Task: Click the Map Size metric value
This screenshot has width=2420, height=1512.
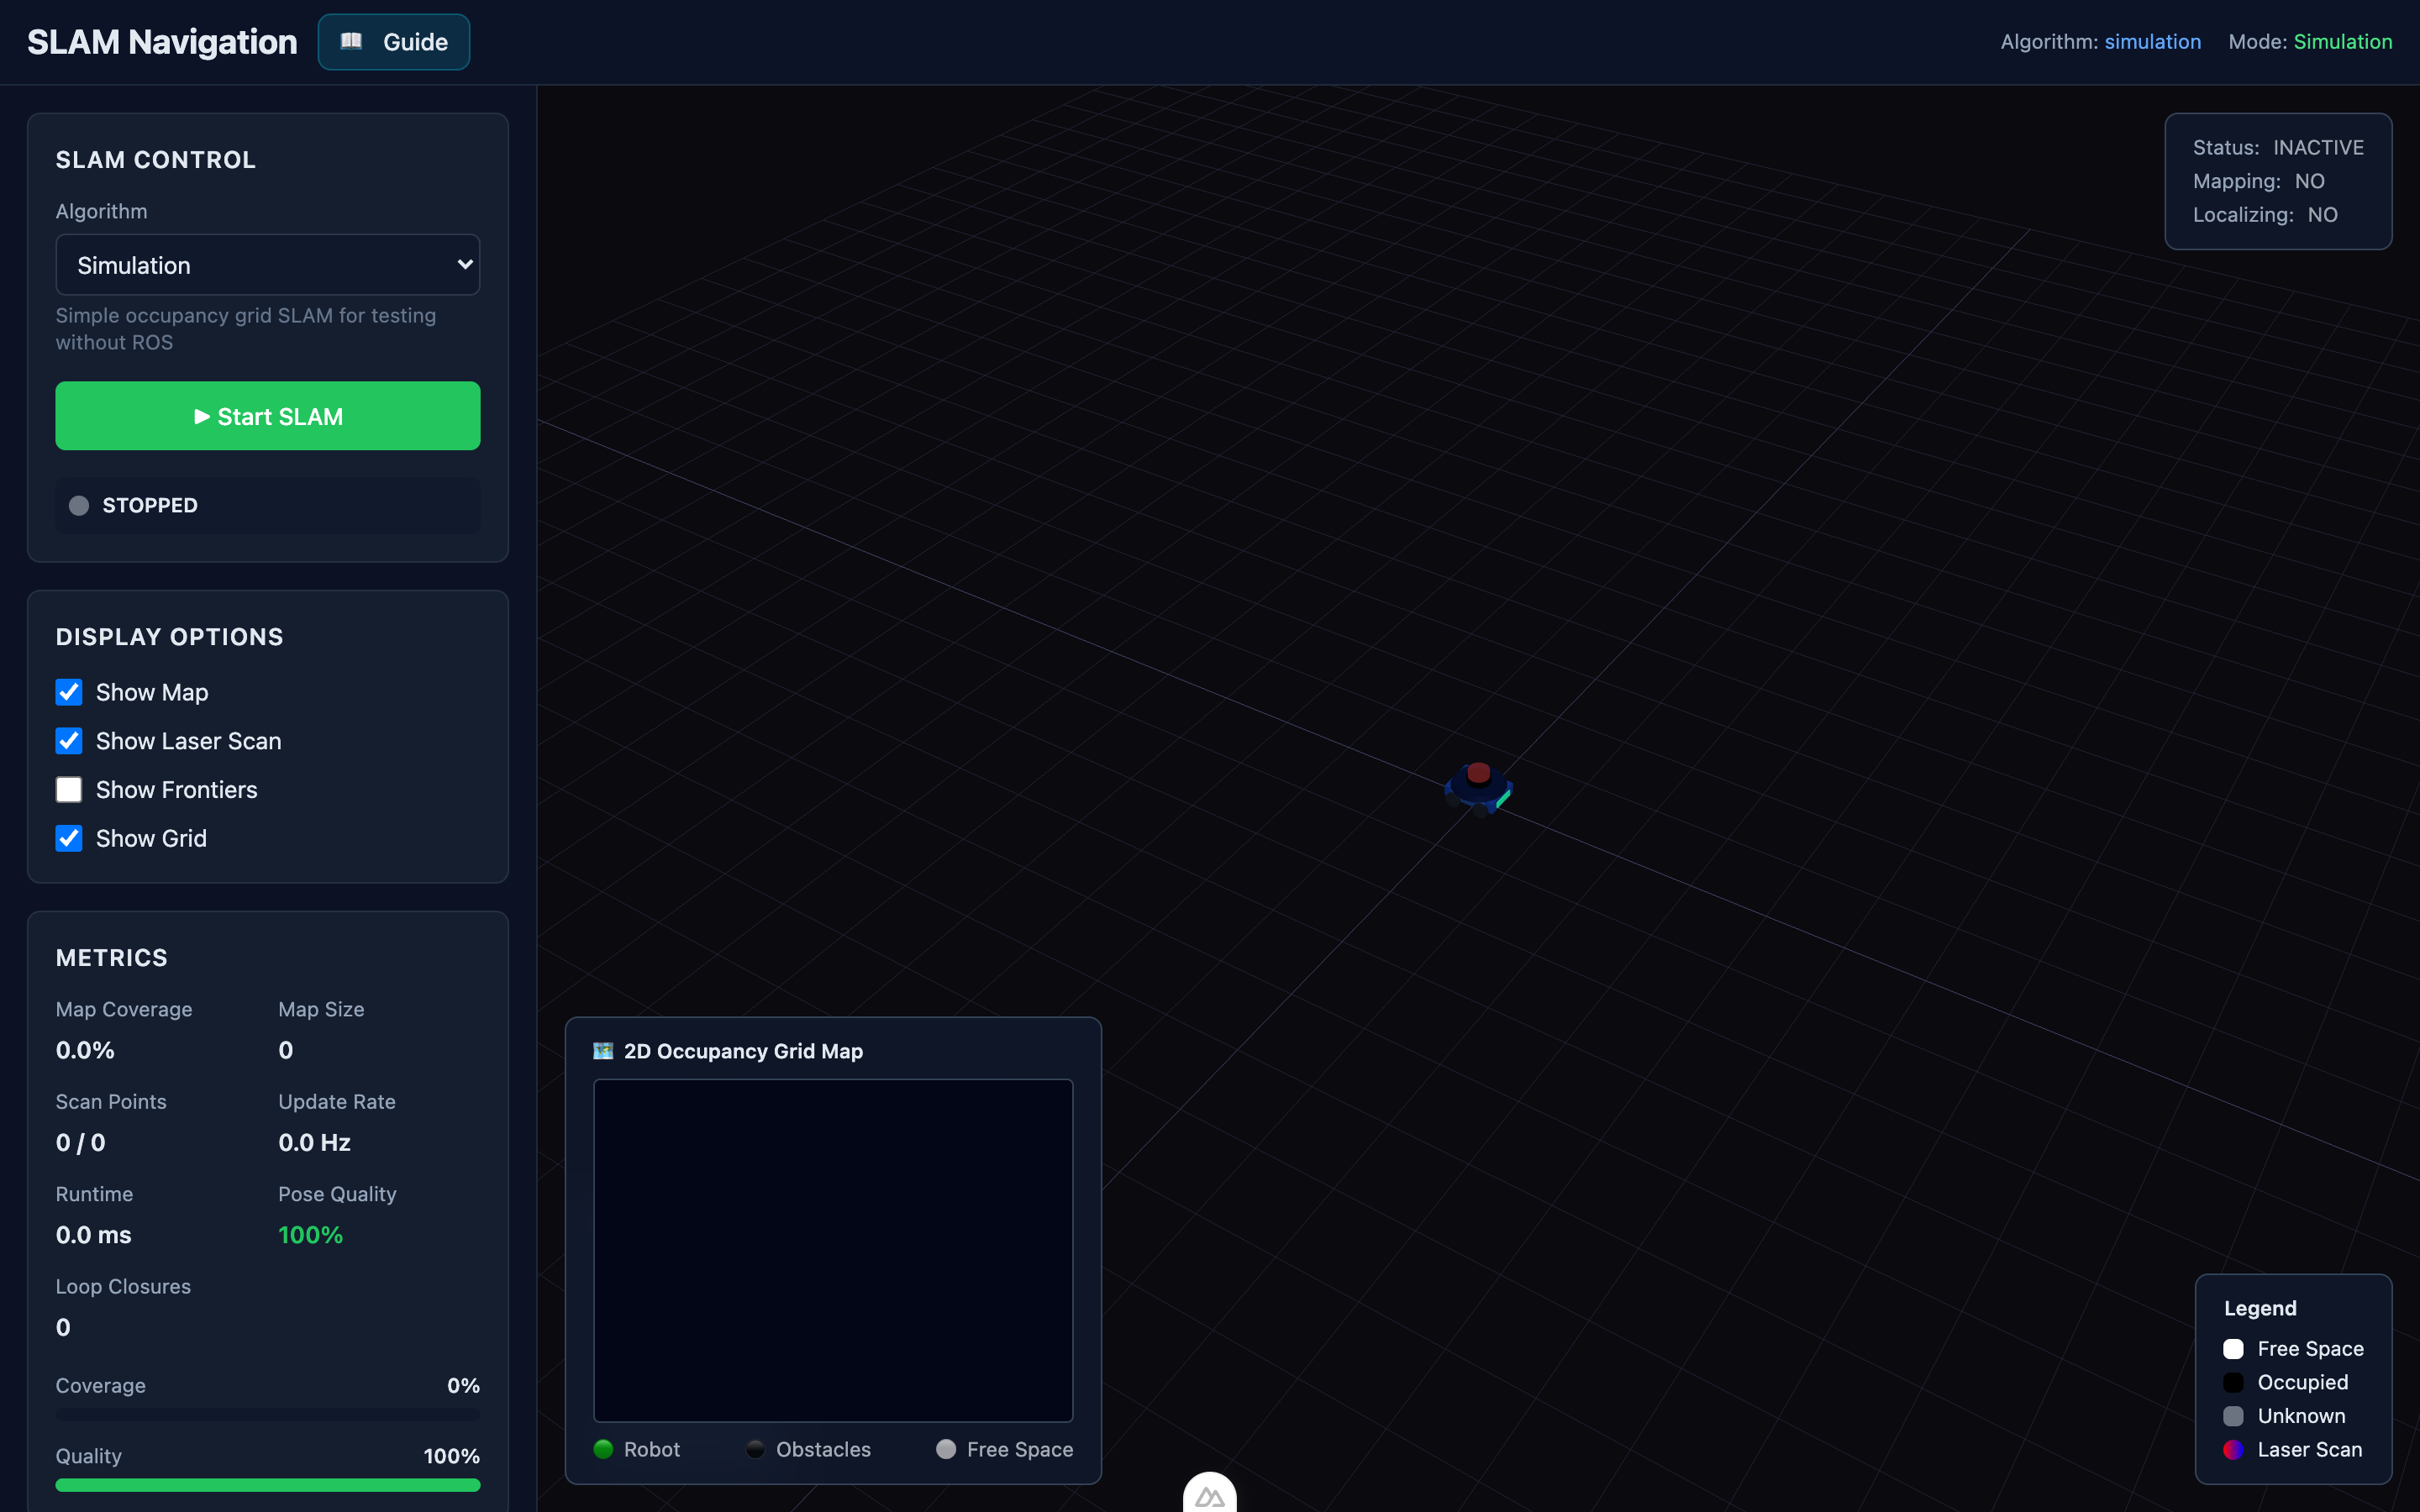Action: (x=286, y=1050)
